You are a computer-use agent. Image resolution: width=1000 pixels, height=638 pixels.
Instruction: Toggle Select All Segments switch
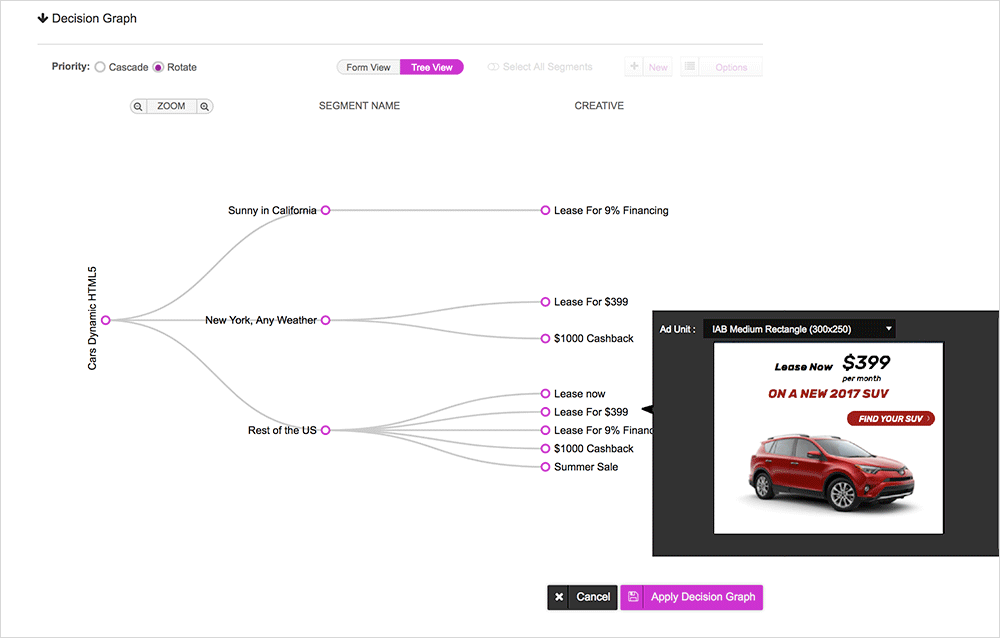(493, 67)
